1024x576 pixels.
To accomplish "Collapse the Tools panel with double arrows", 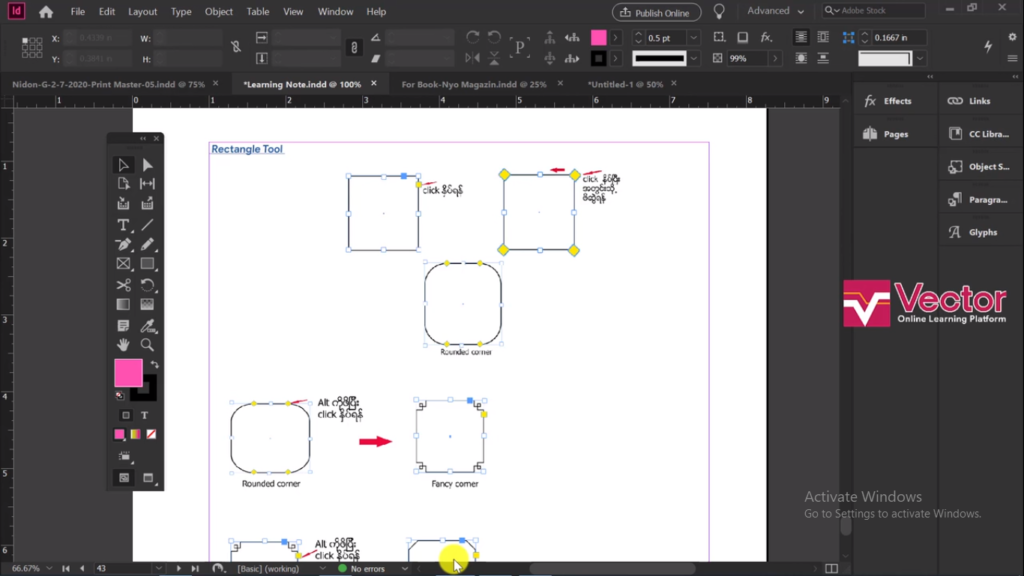I will tap(143, 138).
